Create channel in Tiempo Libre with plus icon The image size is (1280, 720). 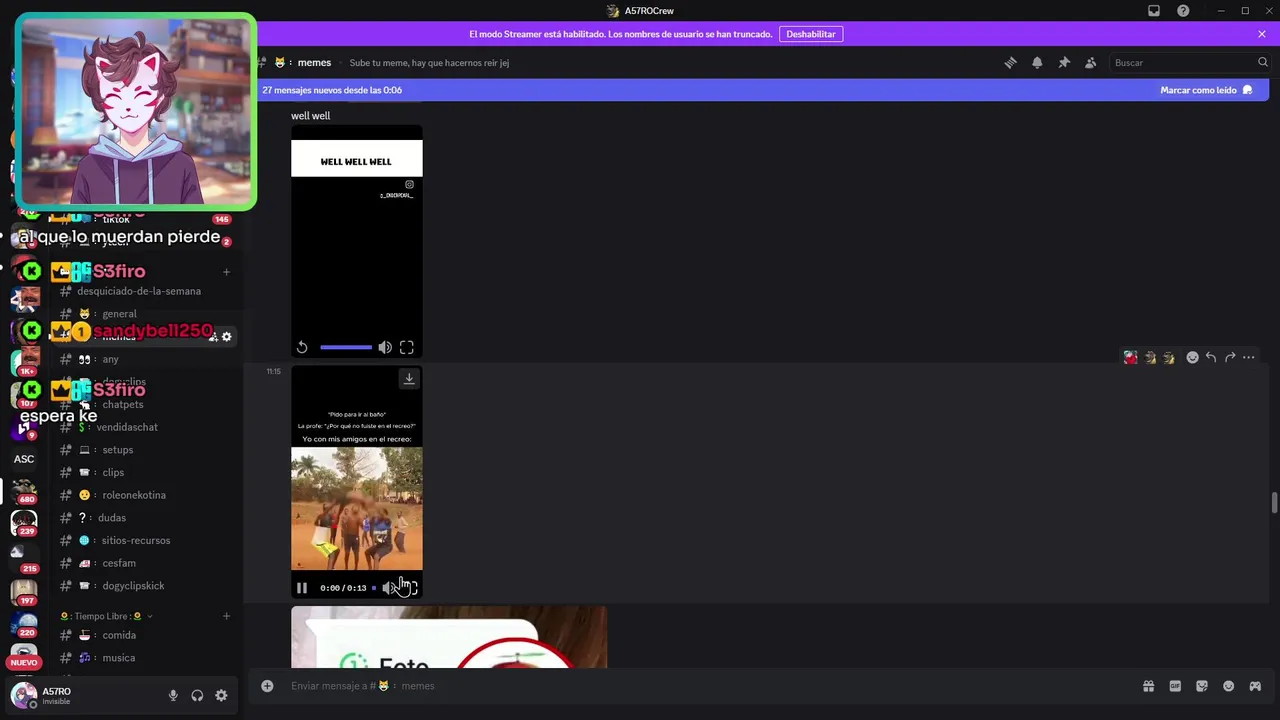(x=226, y=616)
